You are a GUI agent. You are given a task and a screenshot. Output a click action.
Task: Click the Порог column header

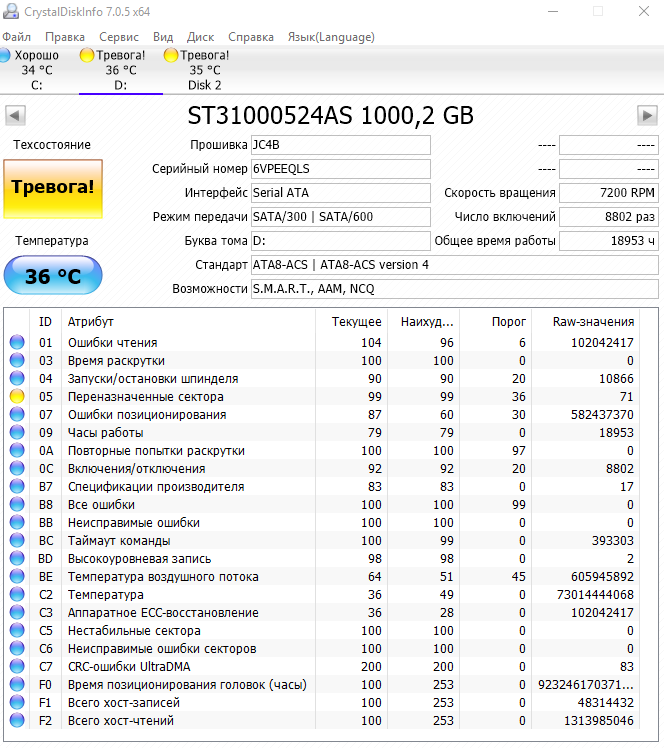point(496,322)
